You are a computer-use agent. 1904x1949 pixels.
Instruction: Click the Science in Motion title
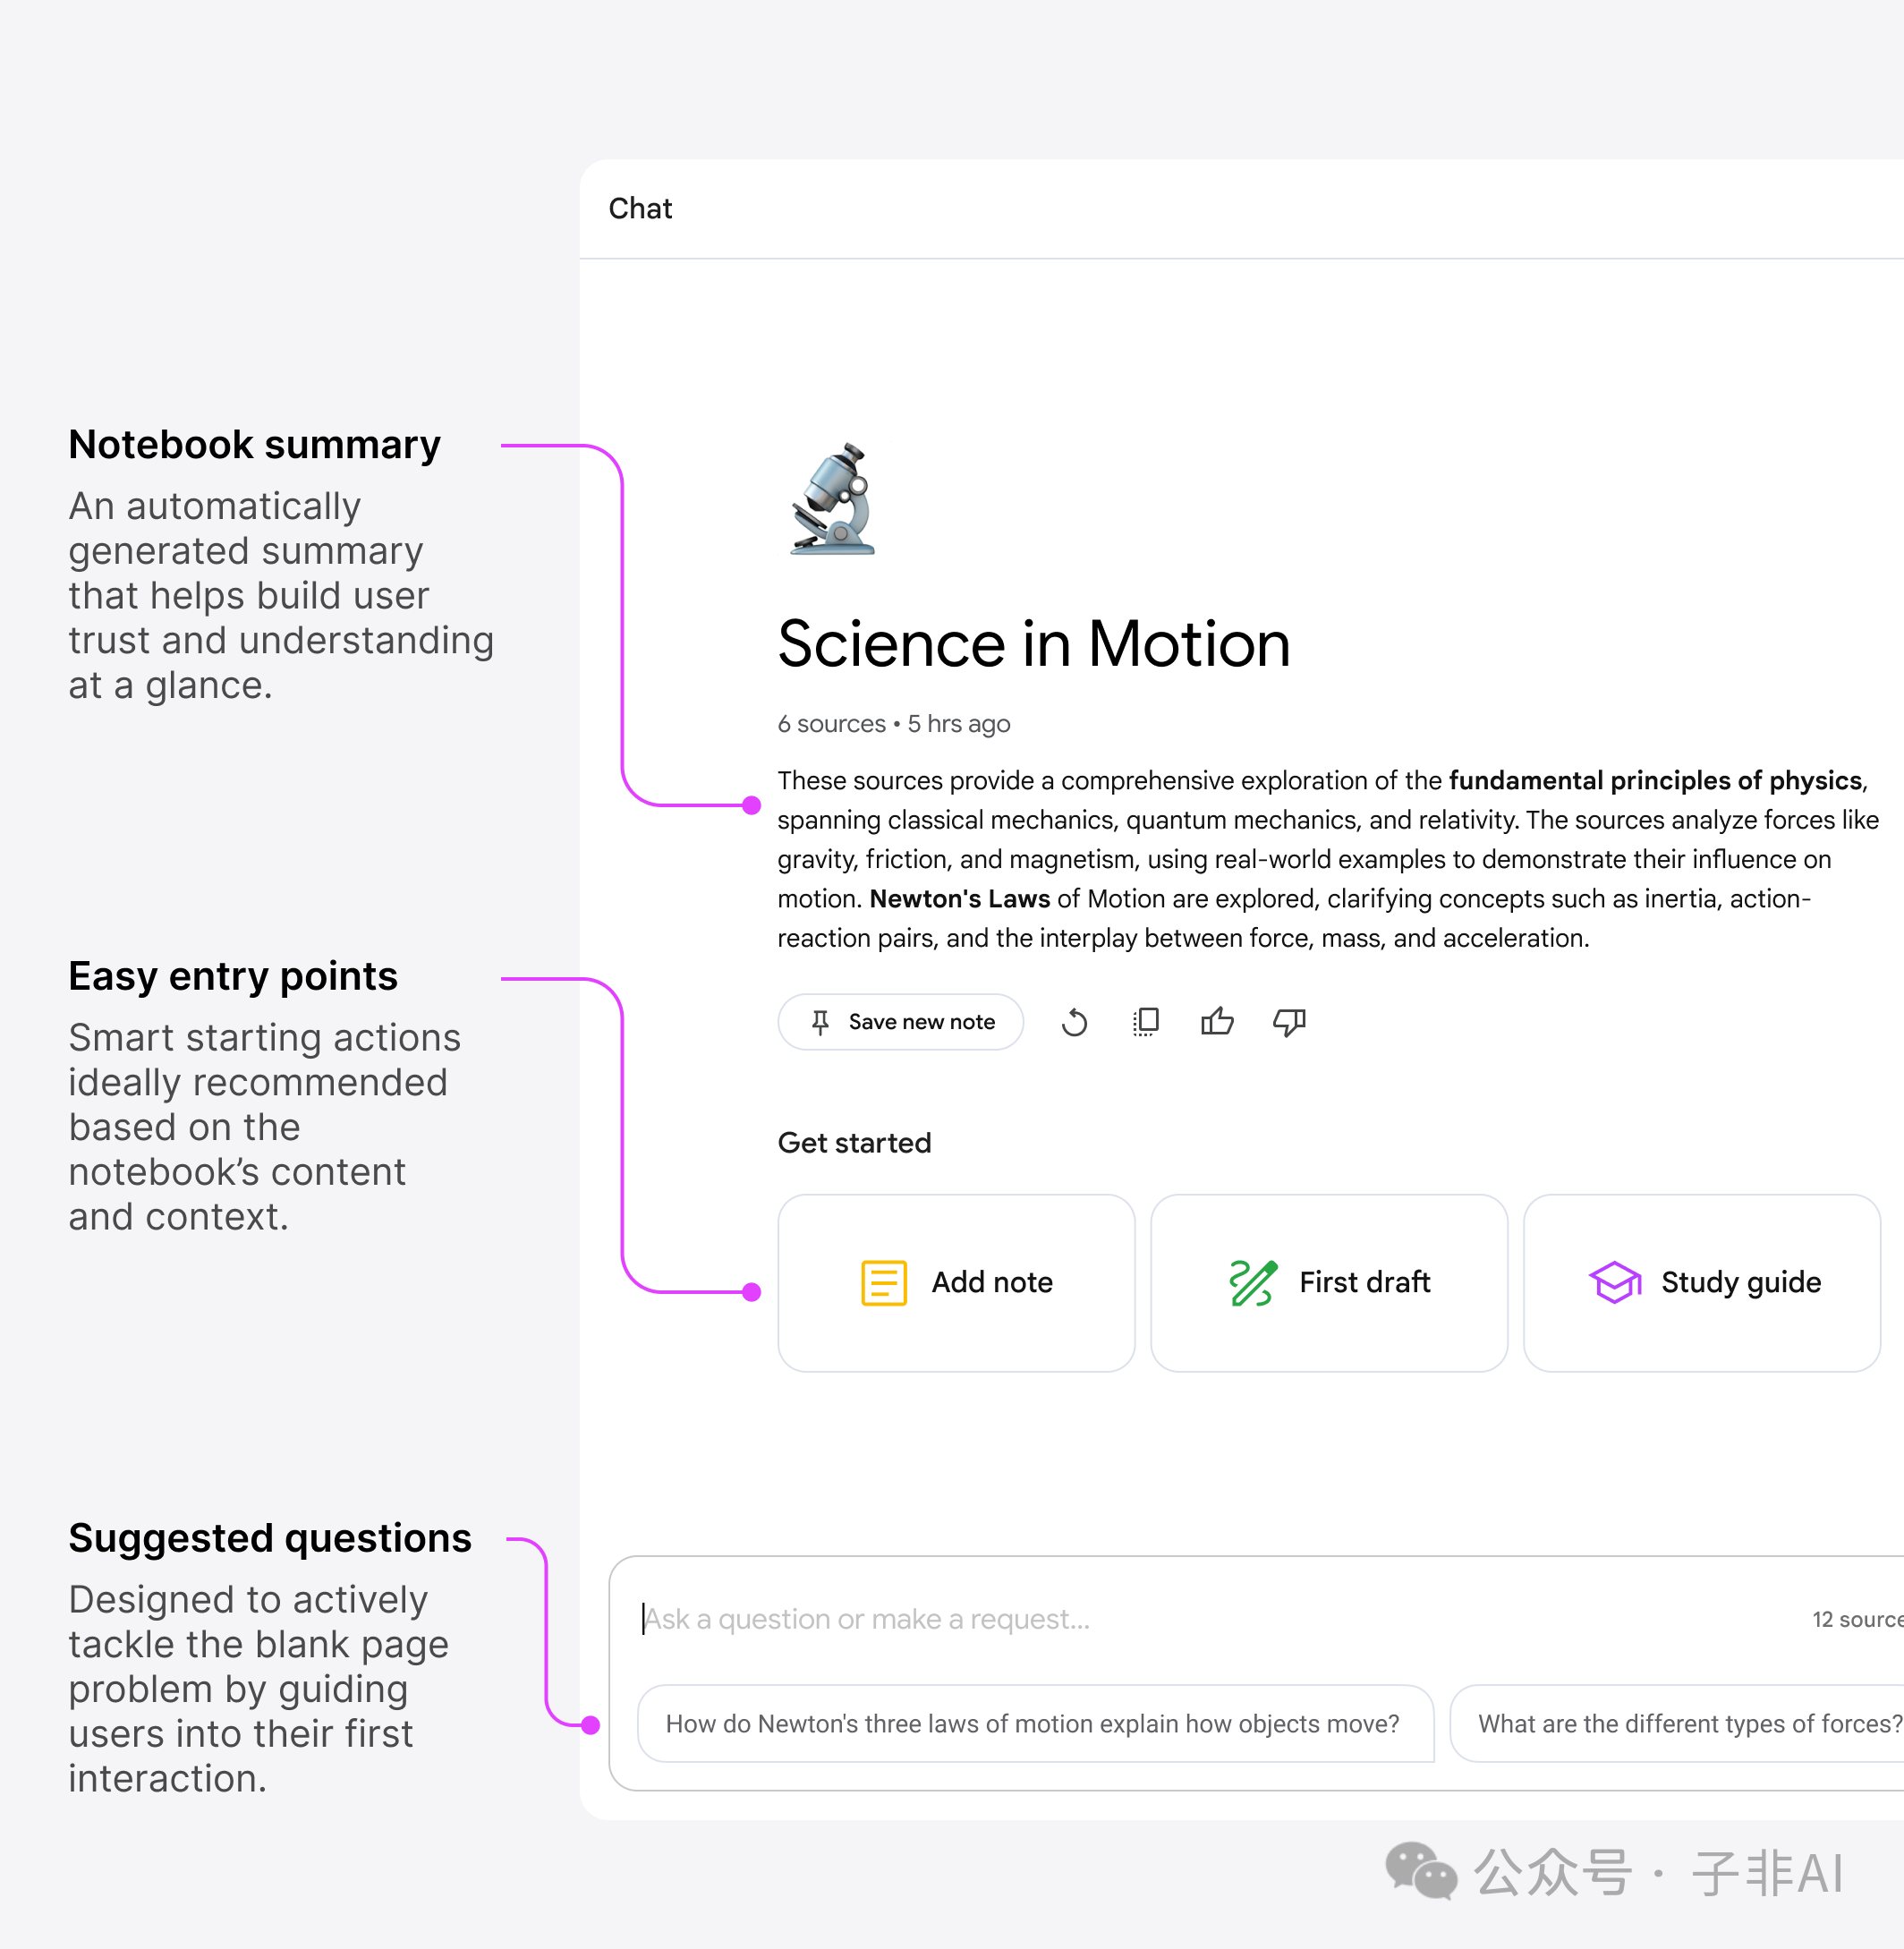click(x=1034, y=643)
